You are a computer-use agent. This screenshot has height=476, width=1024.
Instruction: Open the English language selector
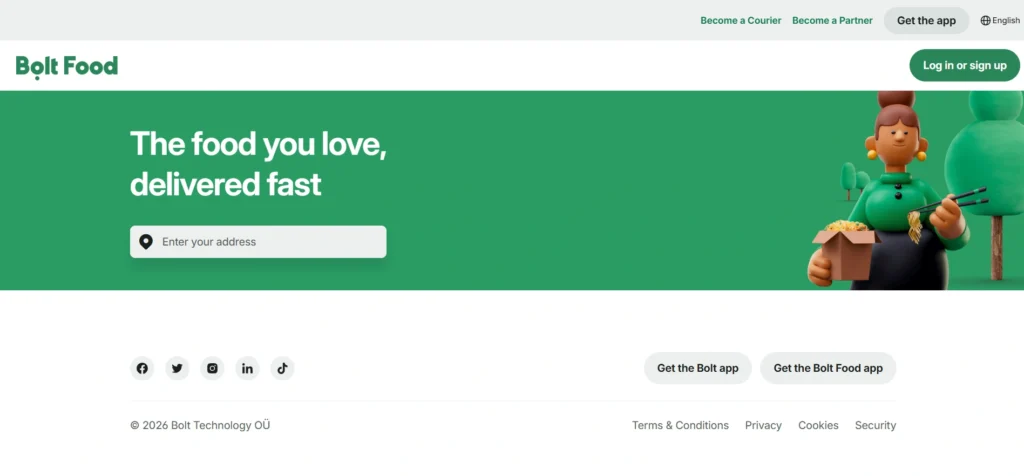point(1000,20)
